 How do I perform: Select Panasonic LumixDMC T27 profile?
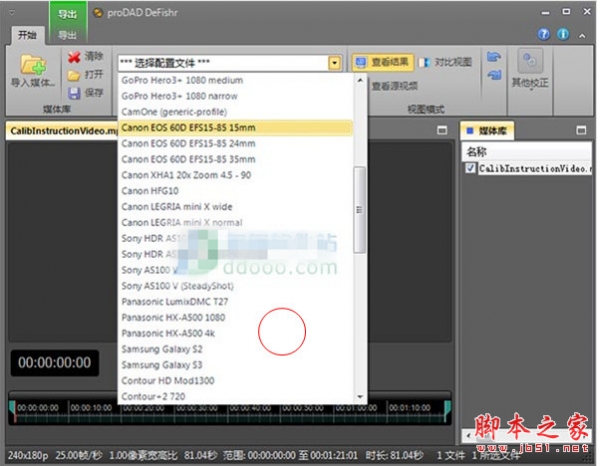235,301
